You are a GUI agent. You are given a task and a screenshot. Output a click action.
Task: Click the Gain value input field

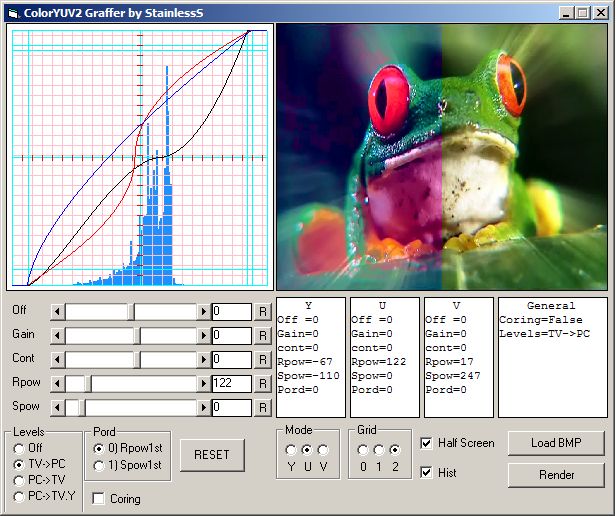pyautogui.click(x=231, y=336)
